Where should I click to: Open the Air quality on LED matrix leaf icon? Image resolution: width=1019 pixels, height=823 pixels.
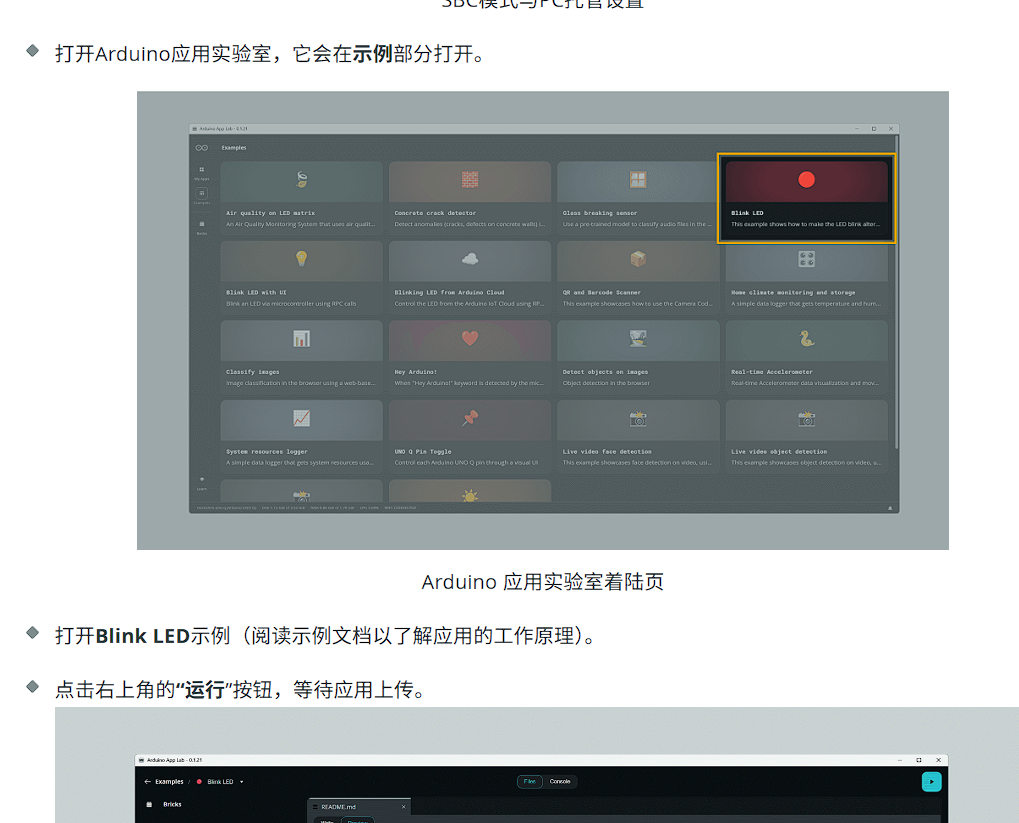pos(302,179)
